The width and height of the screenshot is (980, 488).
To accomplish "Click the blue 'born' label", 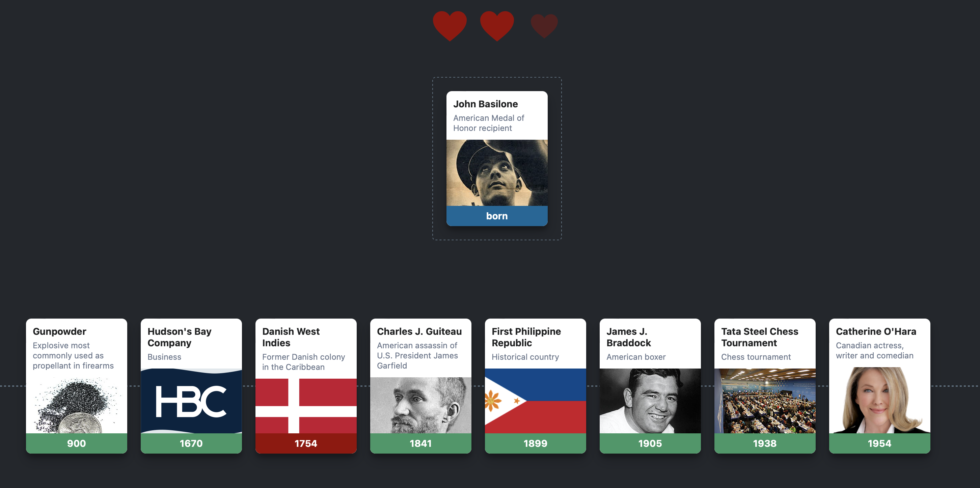I will pyautogui.click(x=497, y=216).
